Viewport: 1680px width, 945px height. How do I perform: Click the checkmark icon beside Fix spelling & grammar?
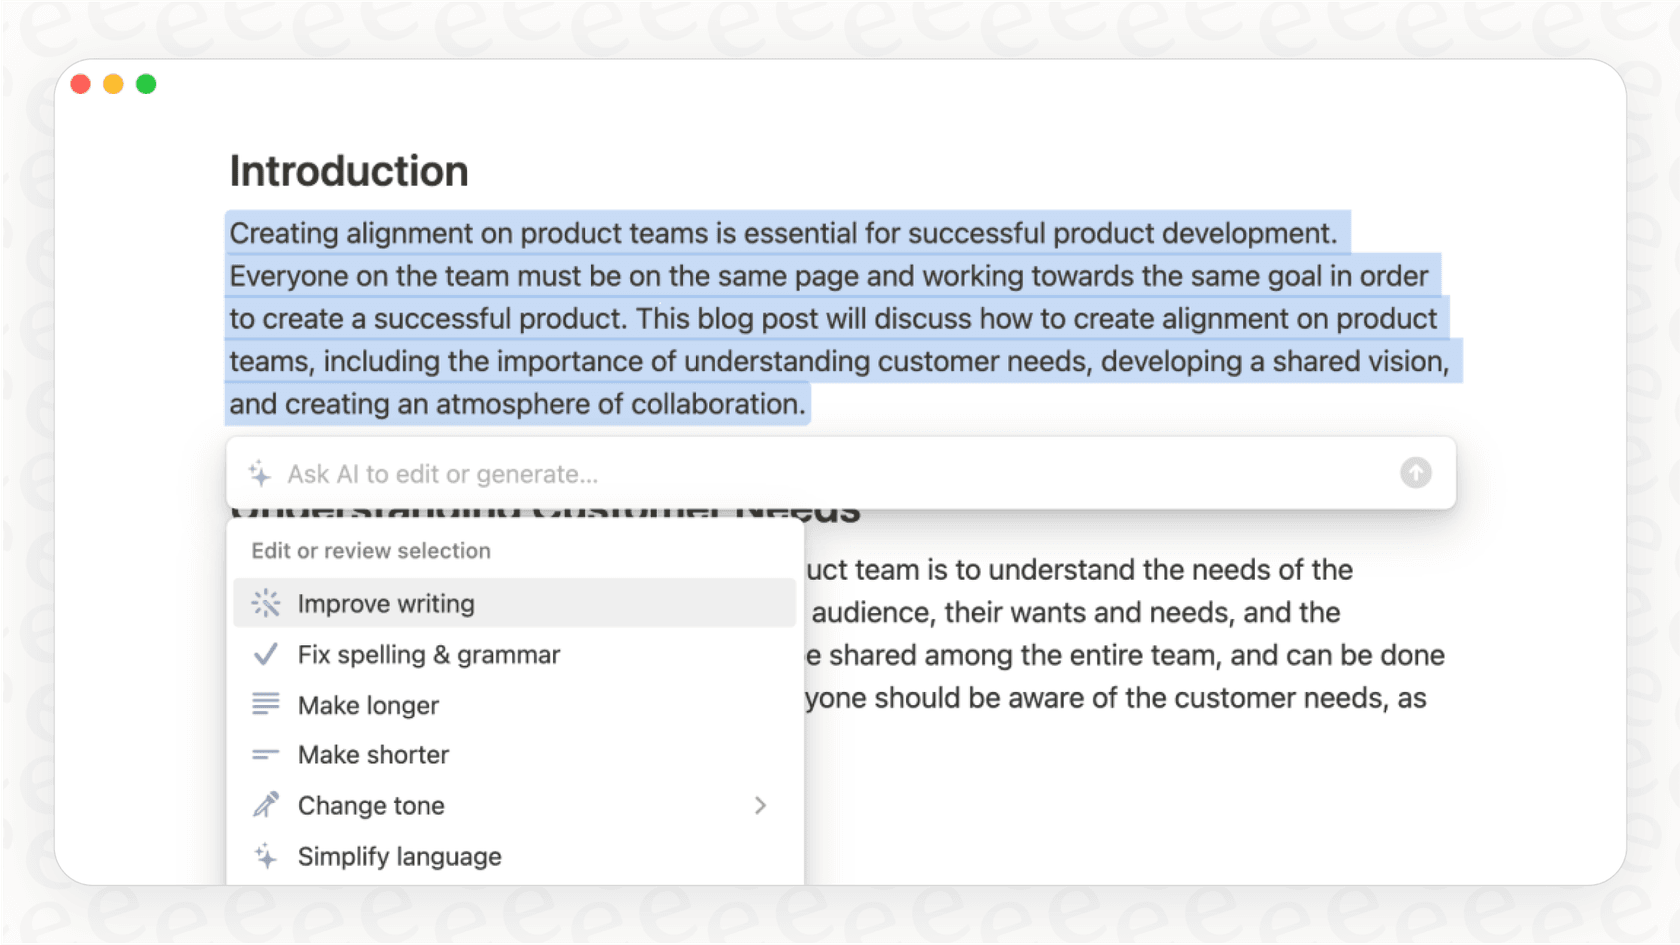tap(266, 654)
